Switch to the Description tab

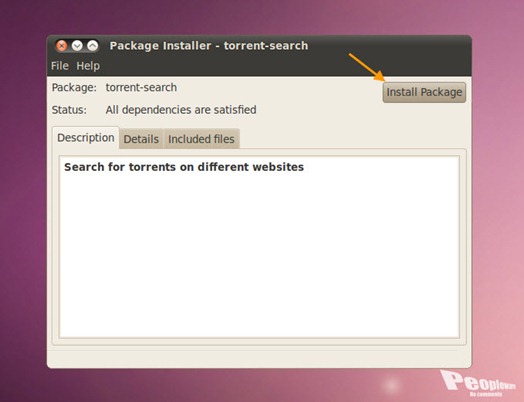pos(86,138)
